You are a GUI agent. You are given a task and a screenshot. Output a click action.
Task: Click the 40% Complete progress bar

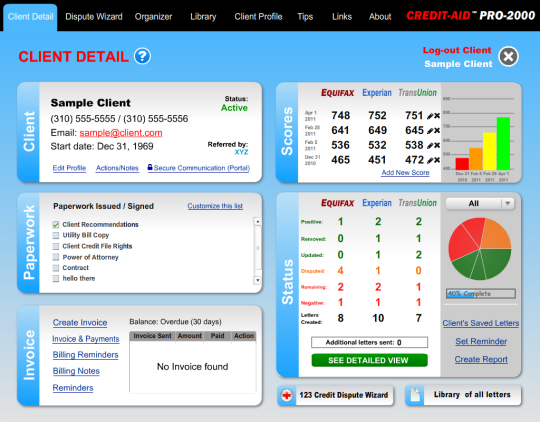481,294
